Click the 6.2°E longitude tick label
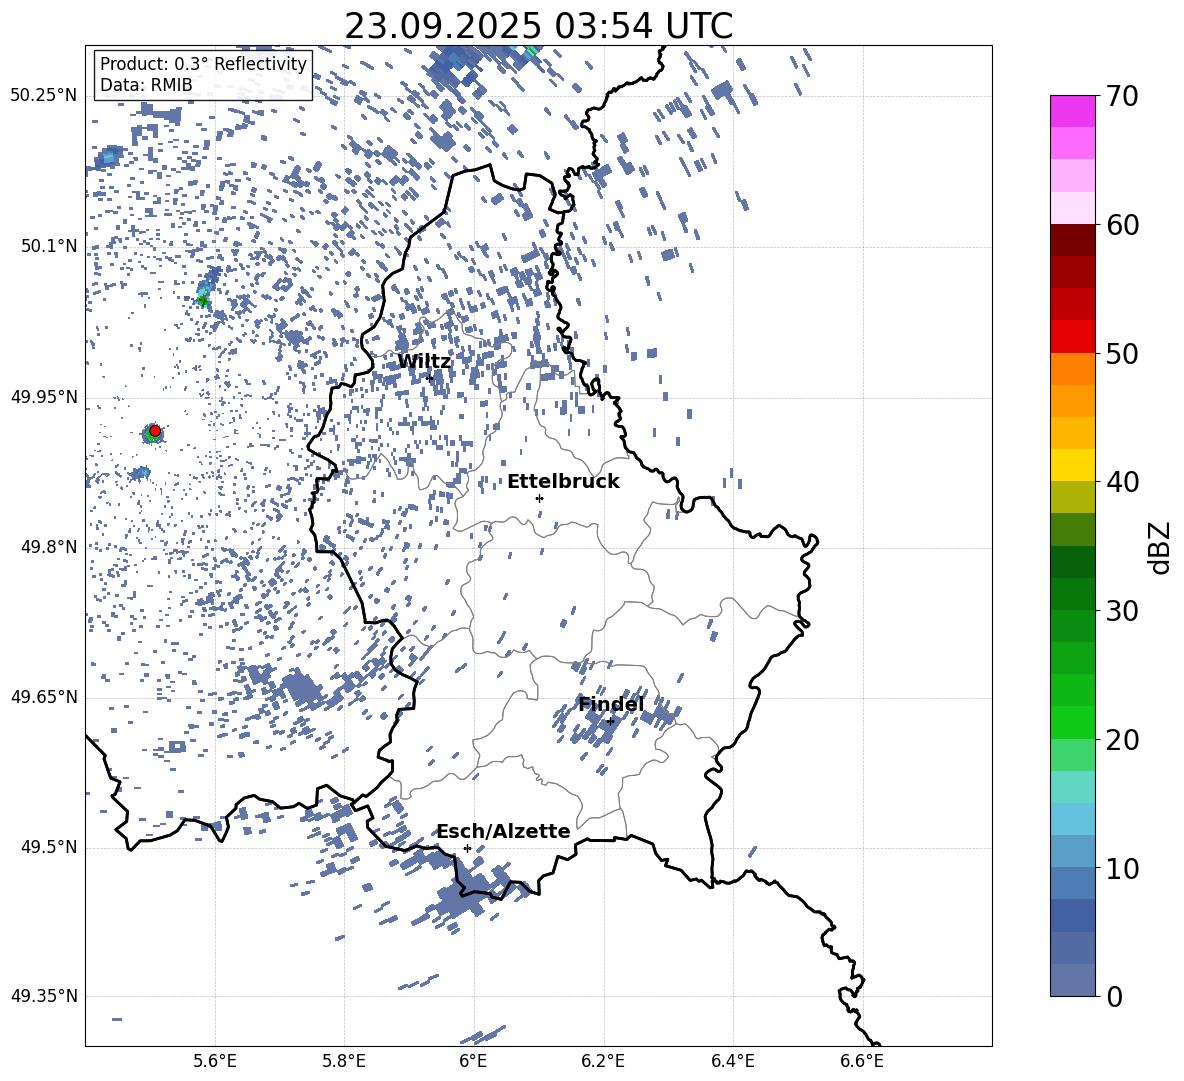The image size is (1184, 1081). pyautogui.click(x=603, y=1061)
